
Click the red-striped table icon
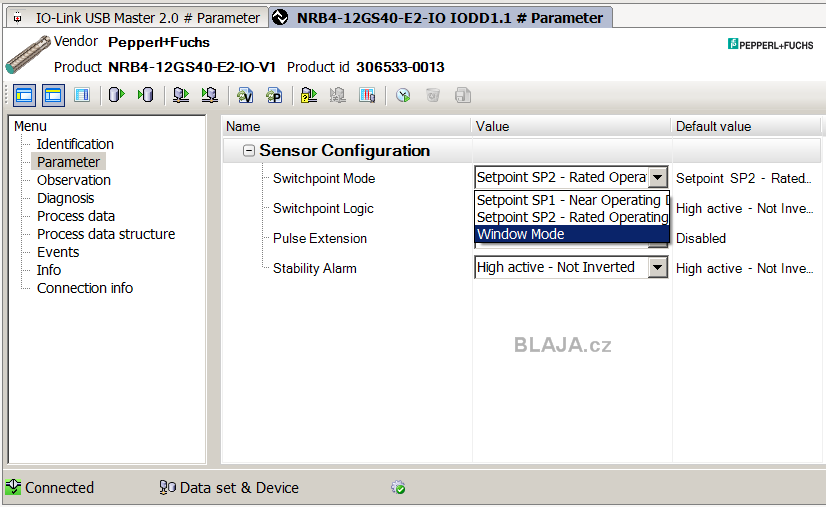coord(367,95)
